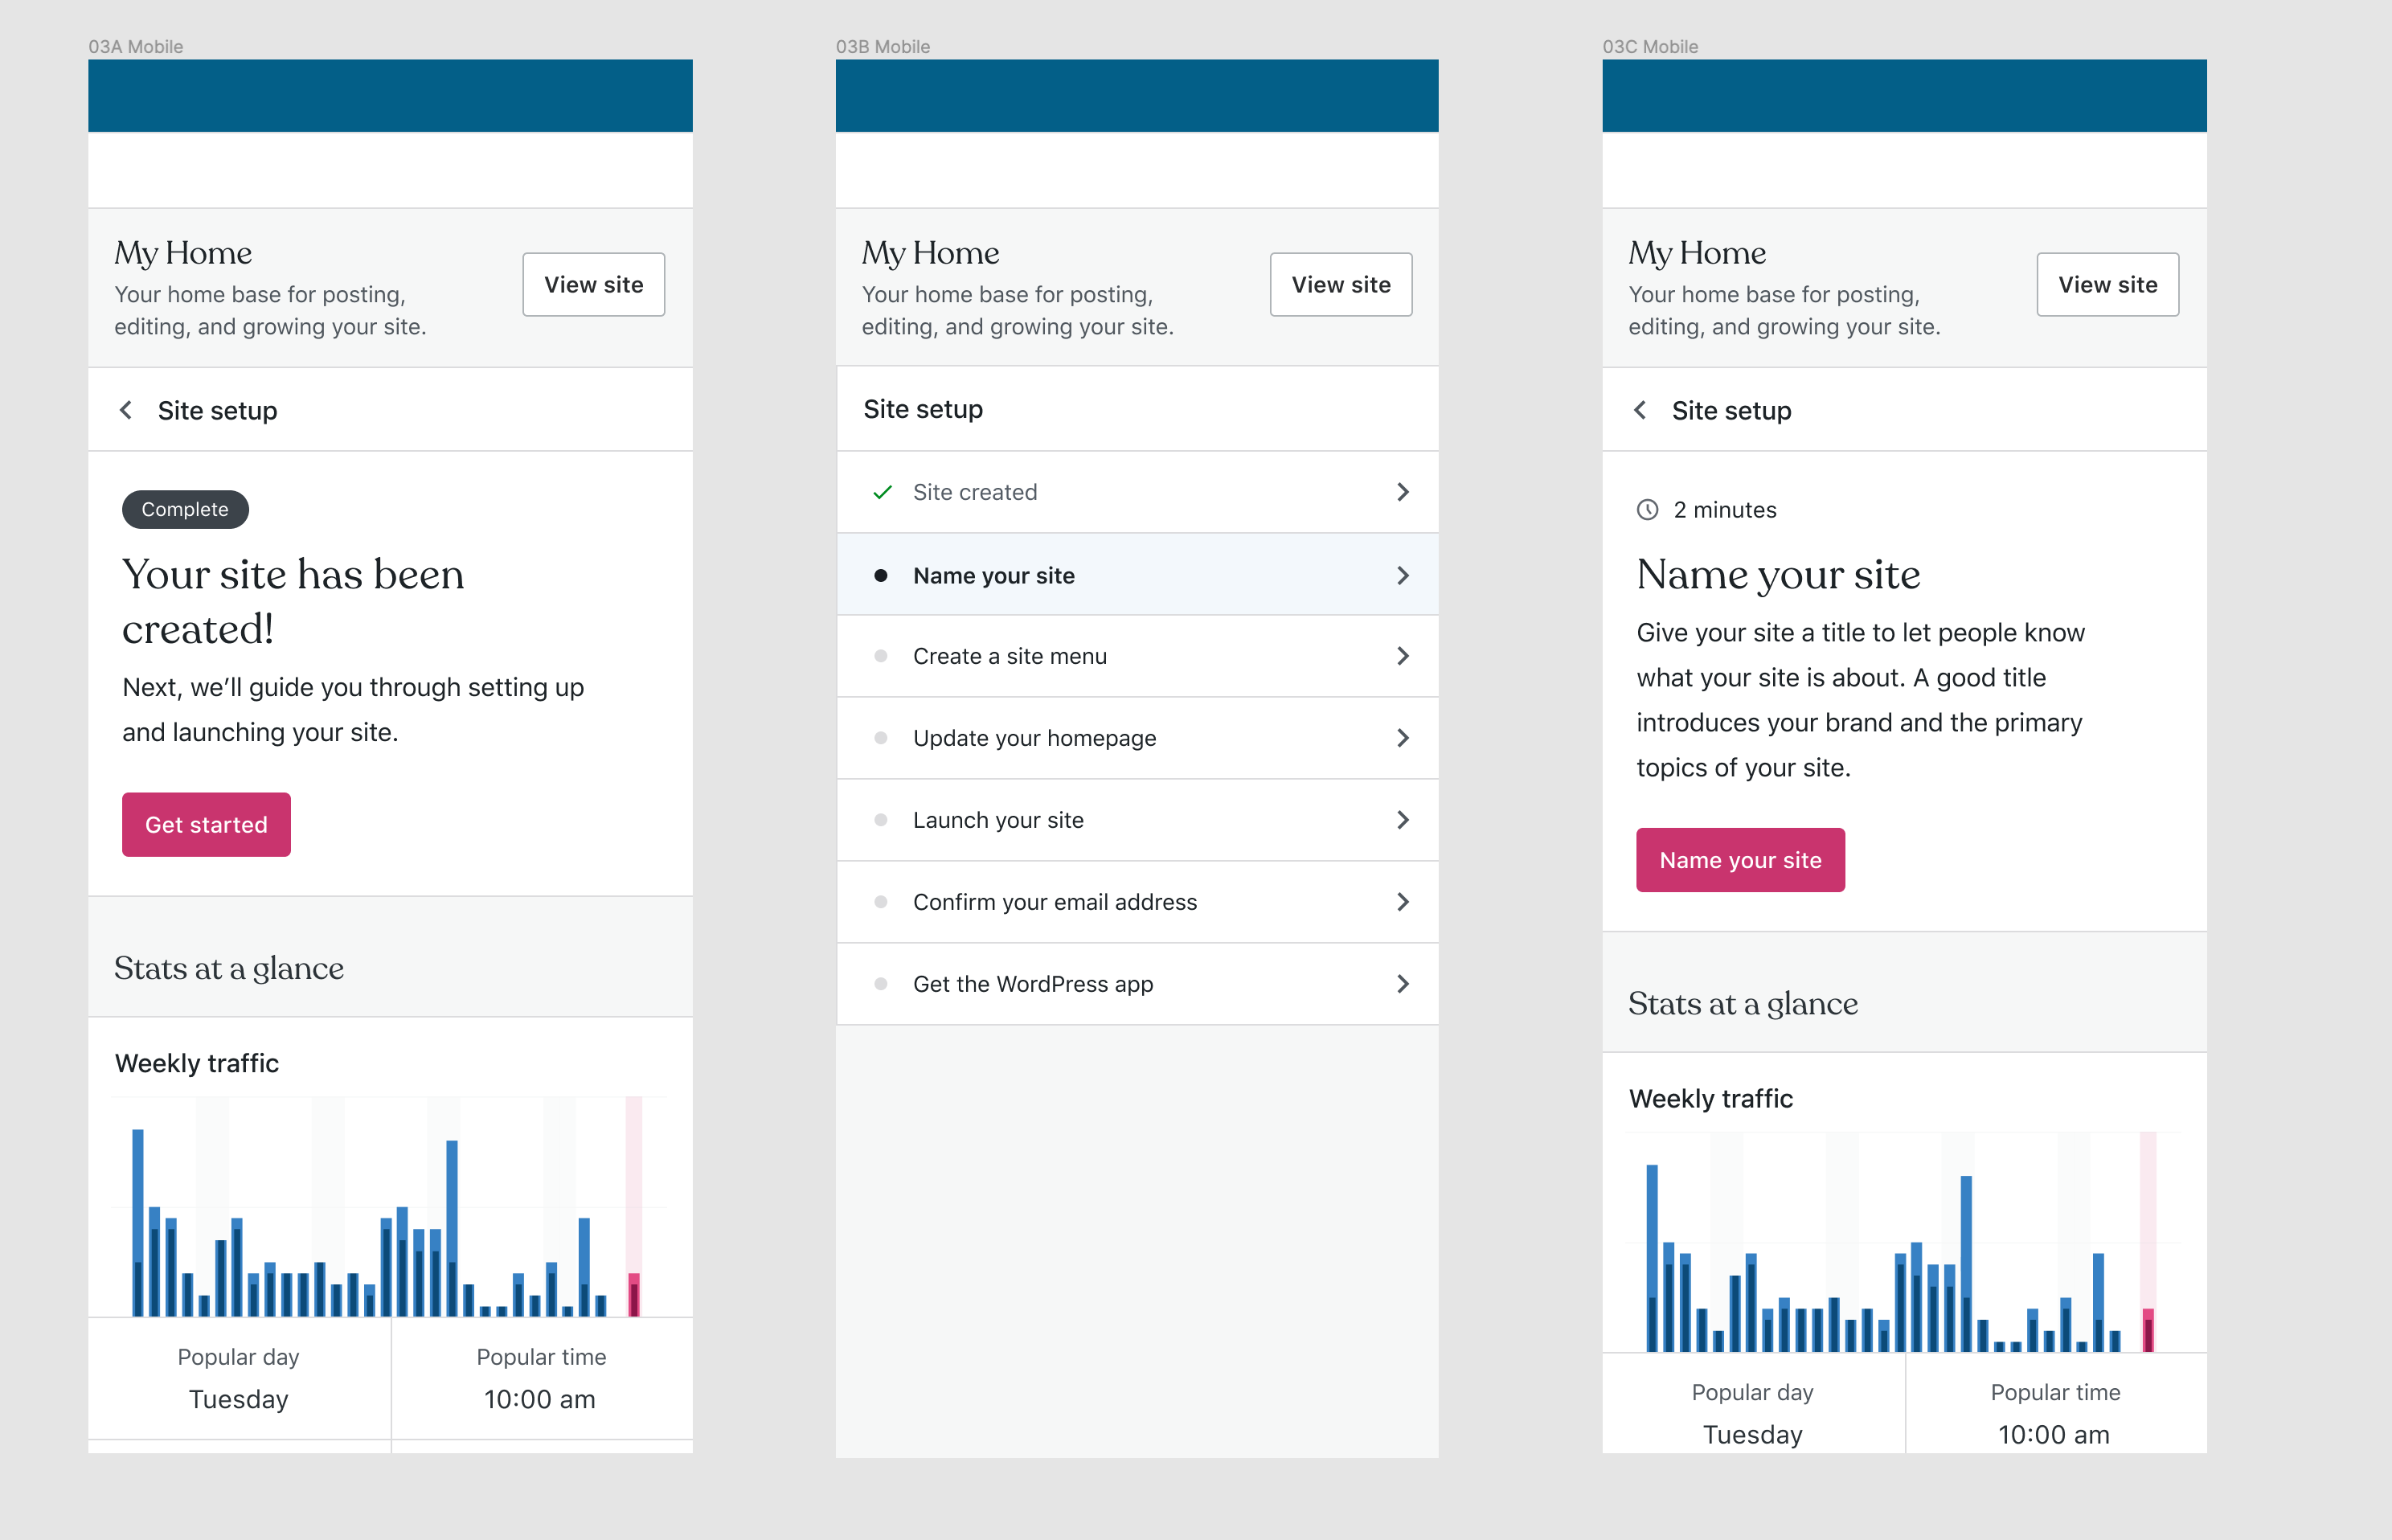
Task: Click the black bullet beside Name your site
Action: 881,575
